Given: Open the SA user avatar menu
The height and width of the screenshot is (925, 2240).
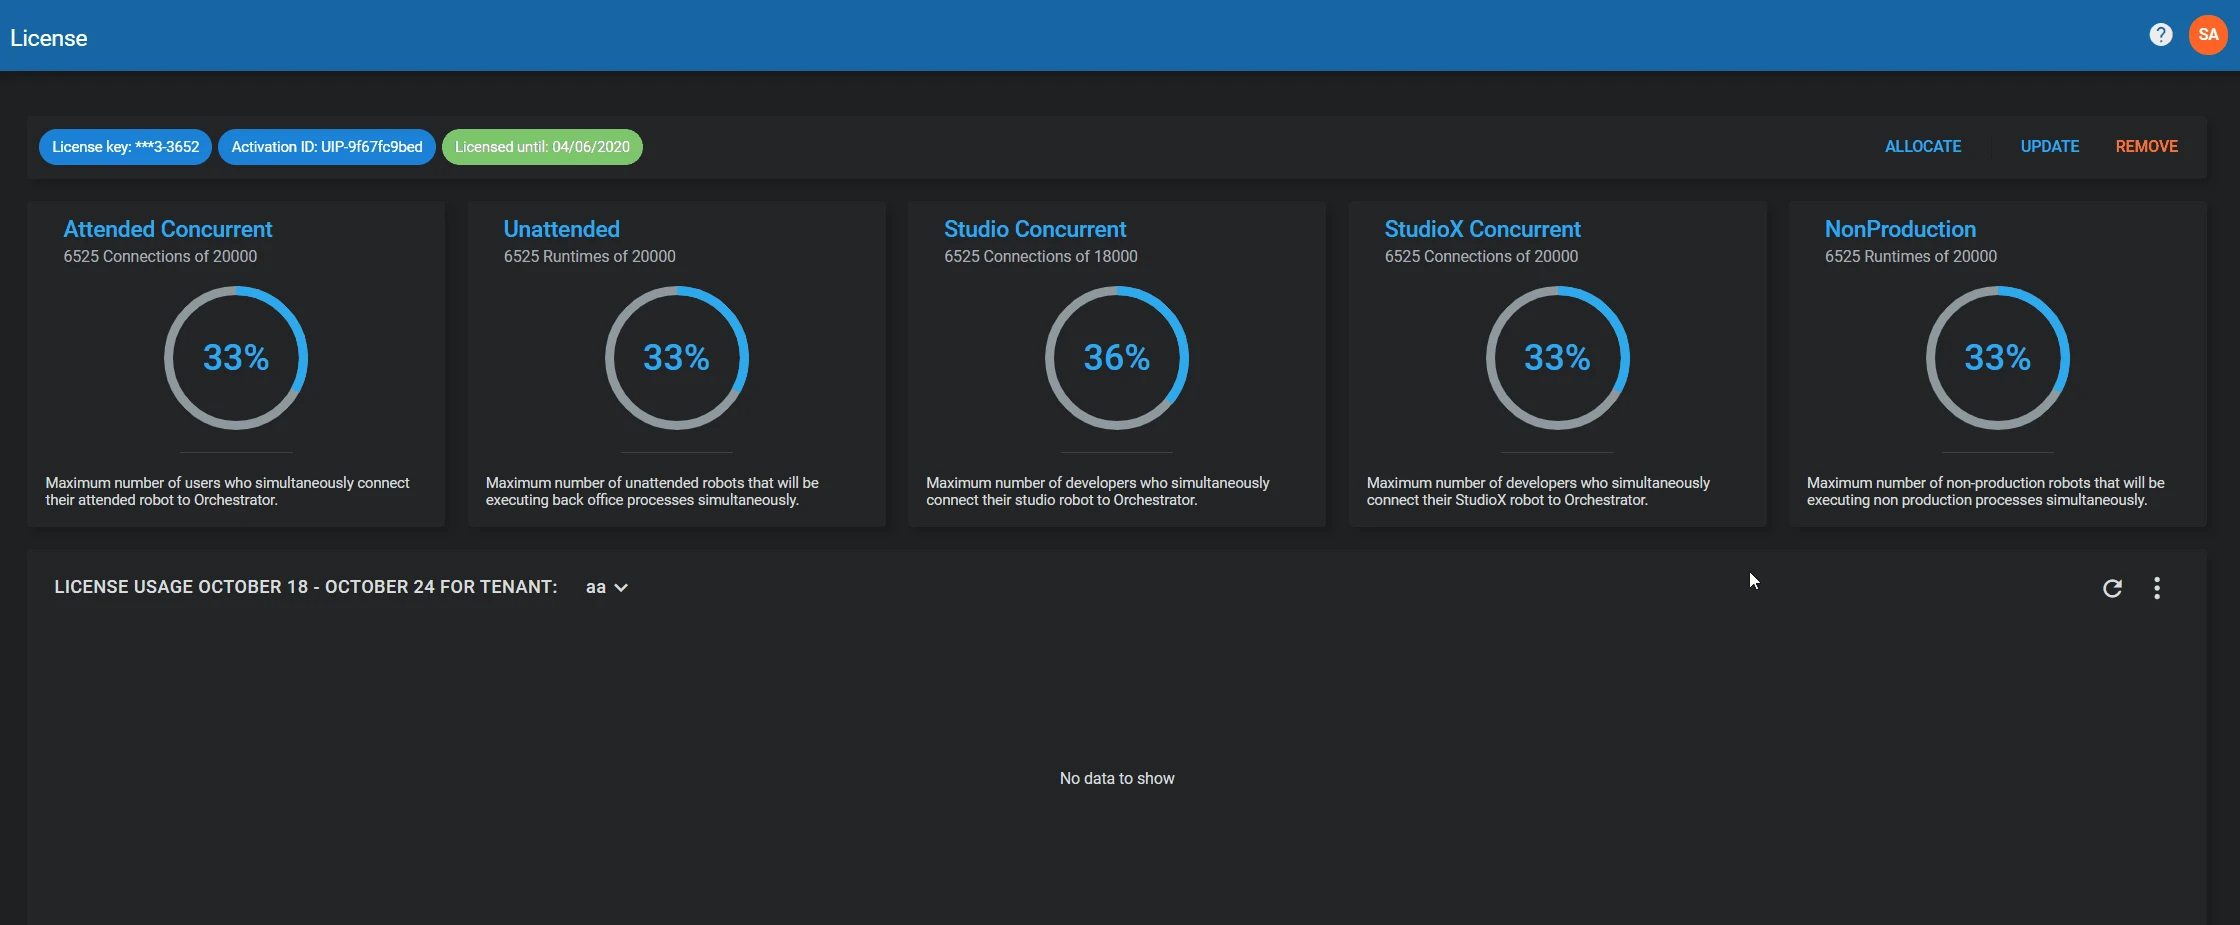Looking at the screenshot, I should coord(2208,35).
